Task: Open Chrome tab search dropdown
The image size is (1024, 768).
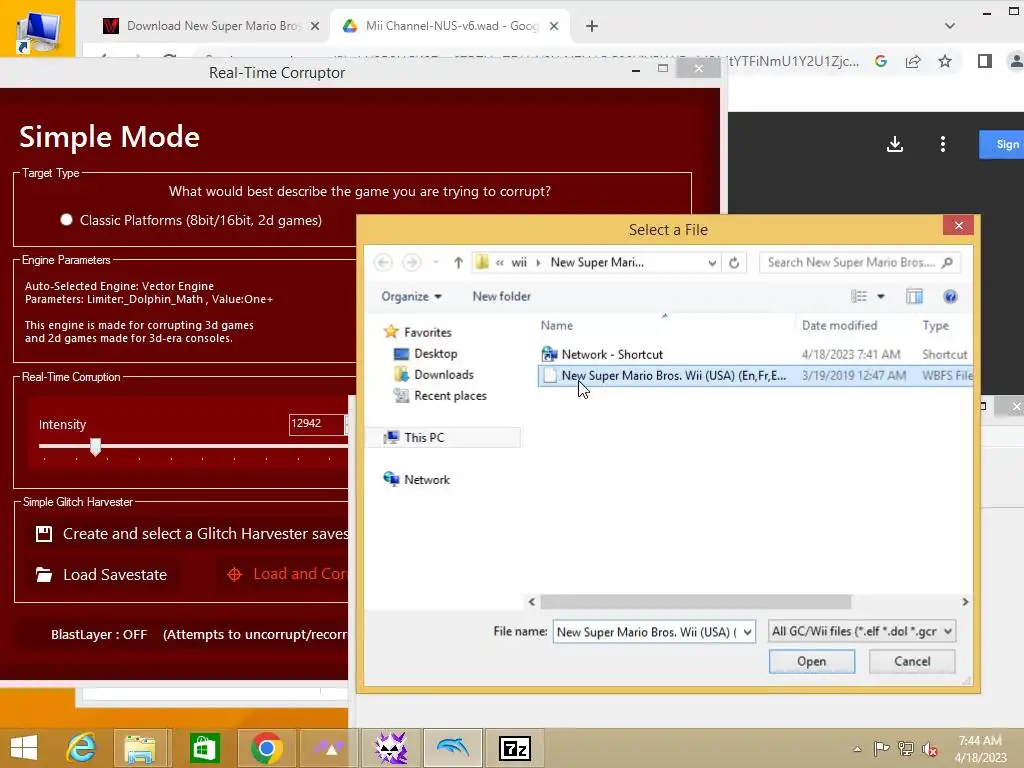Action: click(950, 26)
